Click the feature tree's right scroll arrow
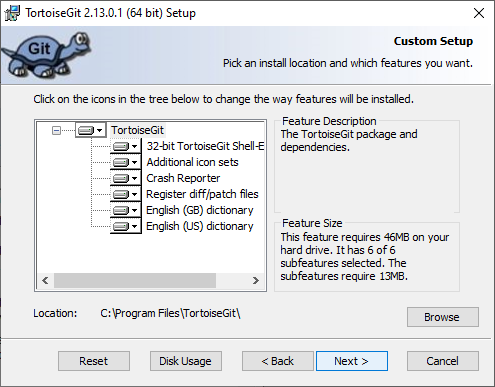 pos(256,280)
